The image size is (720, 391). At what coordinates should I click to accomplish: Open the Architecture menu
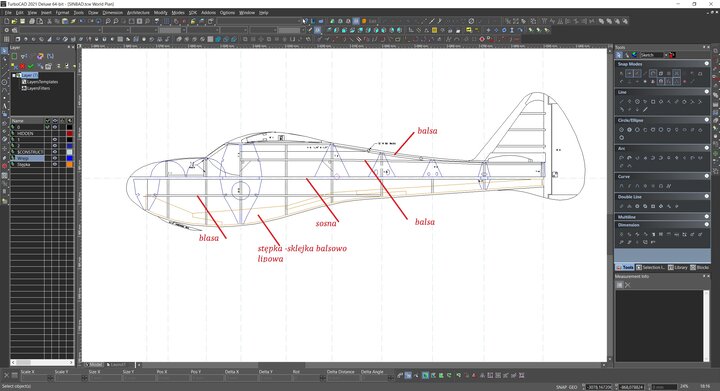[x=138, y=13]
